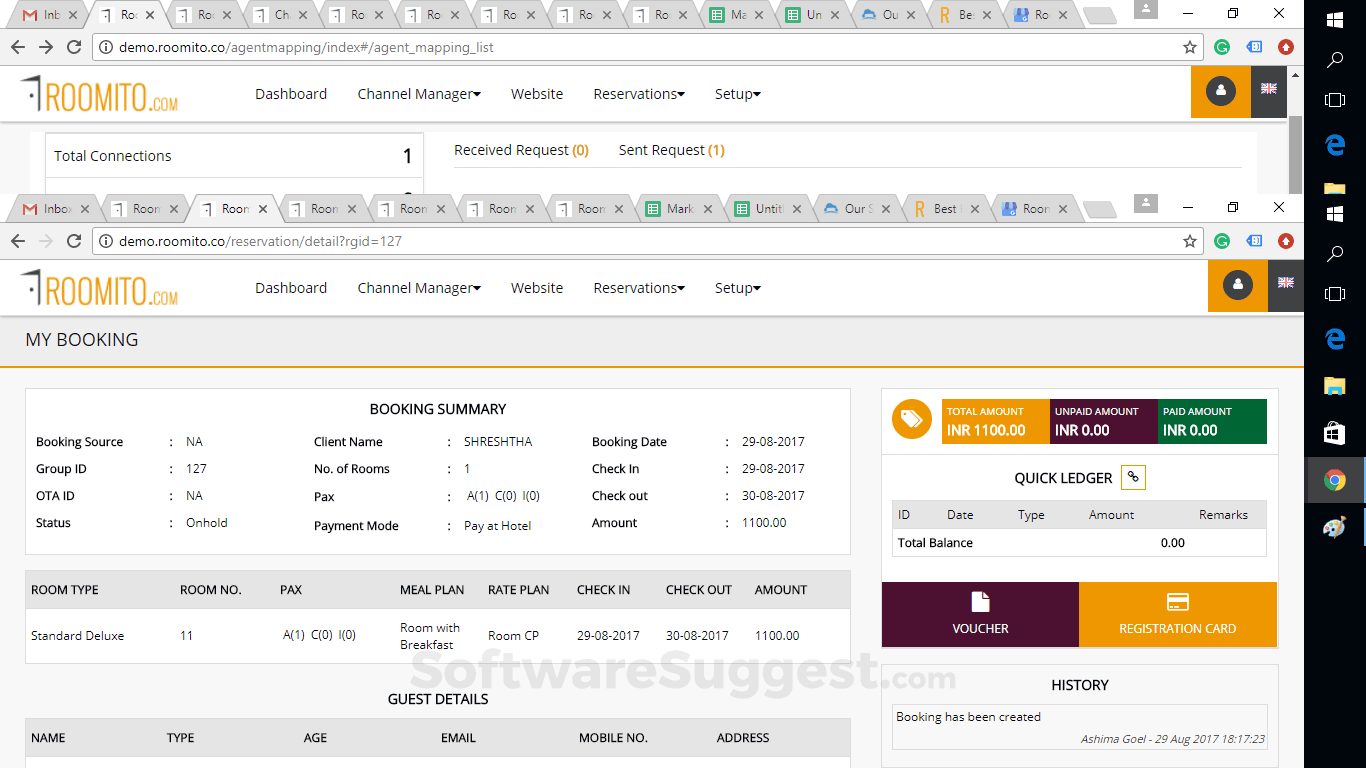Open the Registration Card
The image size is (1366, 768).
pos(1178,614)
